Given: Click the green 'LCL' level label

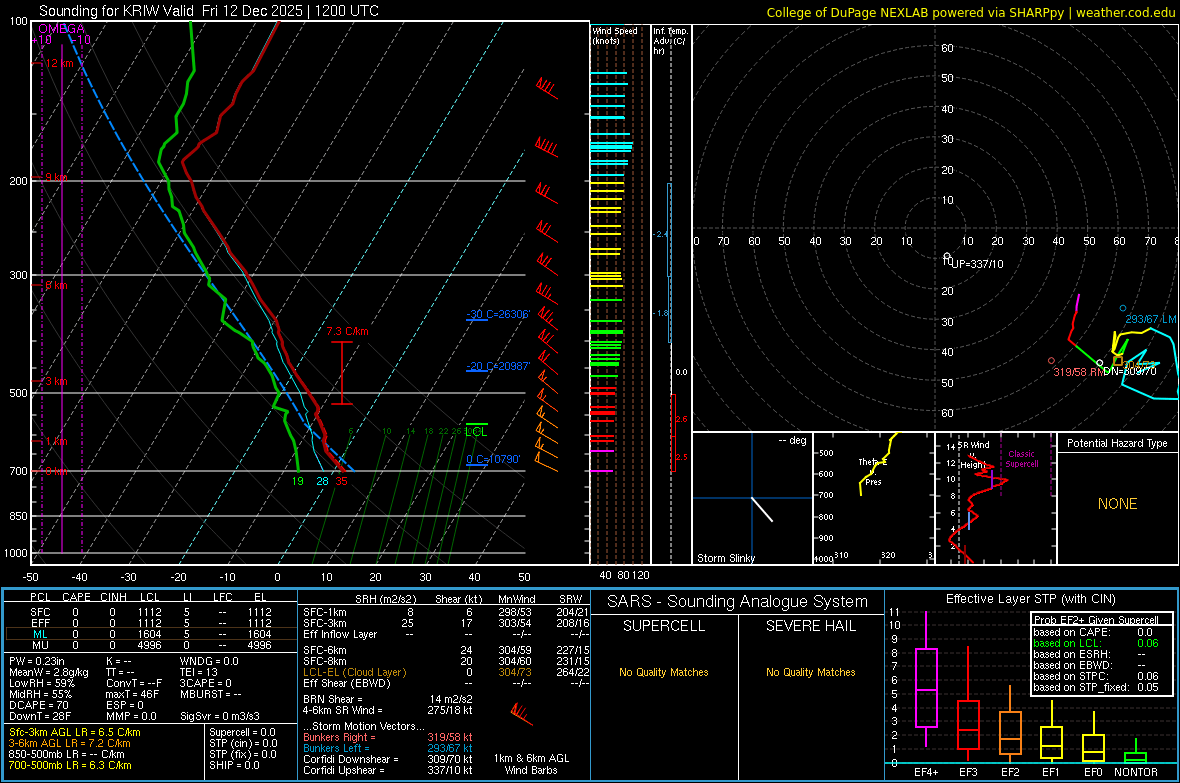Looking at the screenshot, I should (476, 431).
